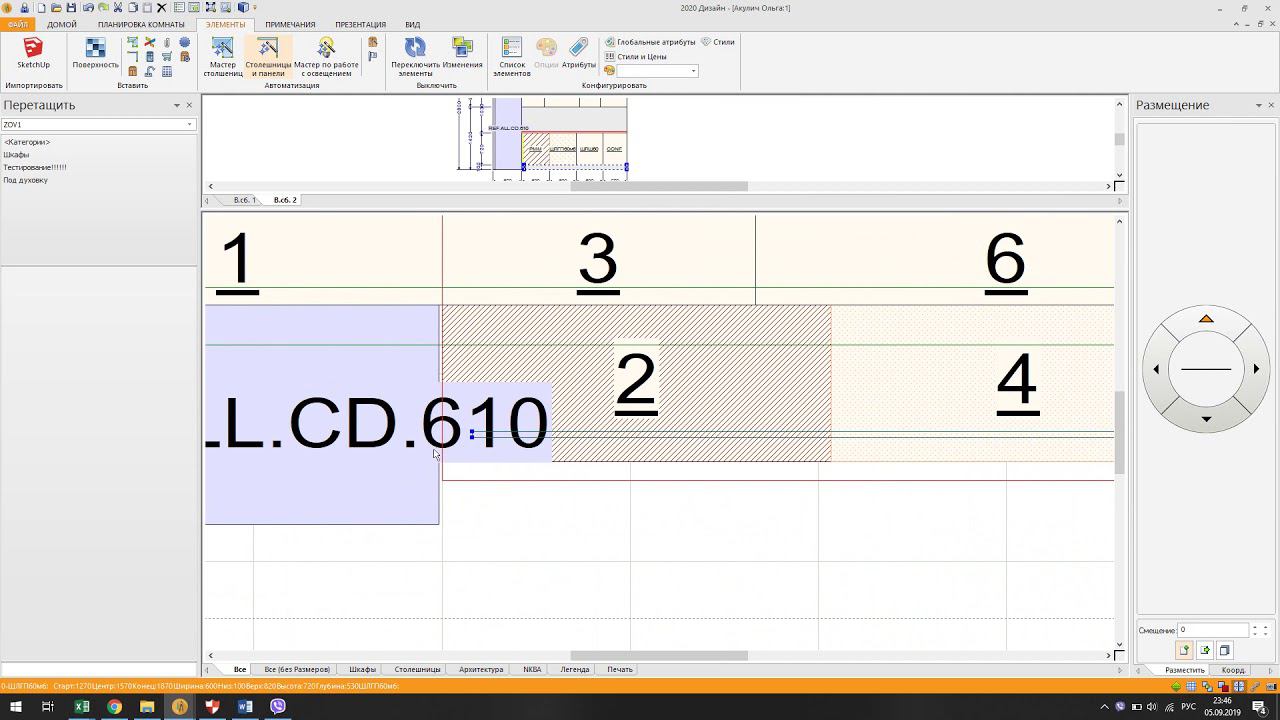Click the up arrow on the placement compass

pyautogui.click(x=1206, y=319)
